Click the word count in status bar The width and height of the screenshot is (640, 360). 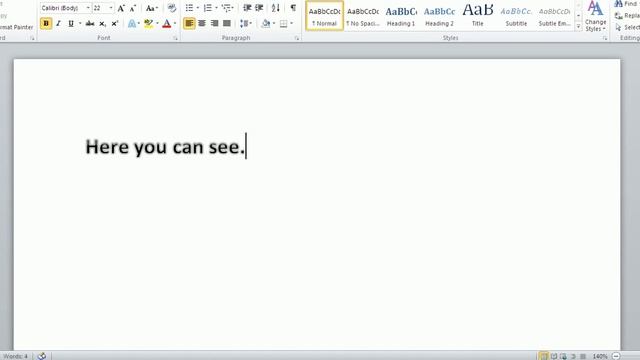pyautogui.click(x=16, y=356)
